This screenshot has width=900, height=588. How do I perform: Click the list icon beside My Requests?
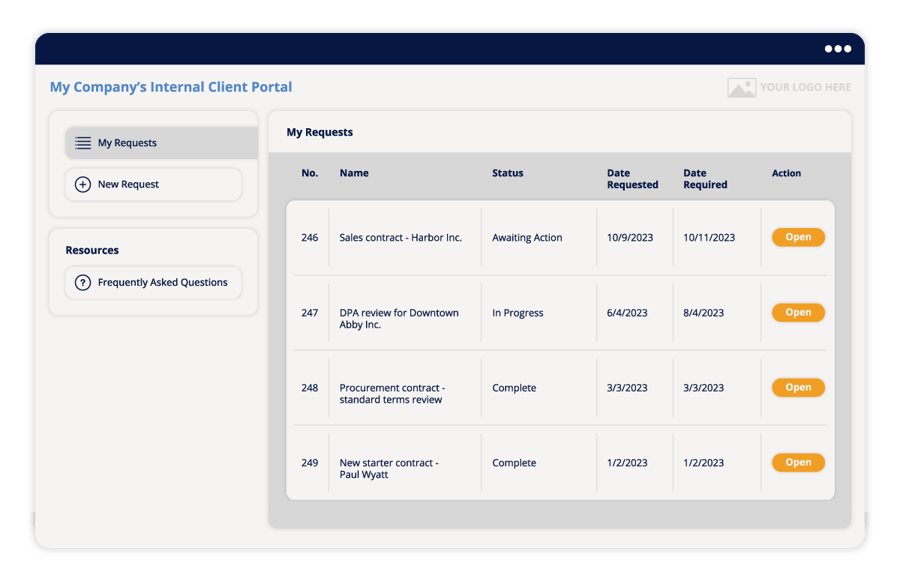tap(83, 143)
